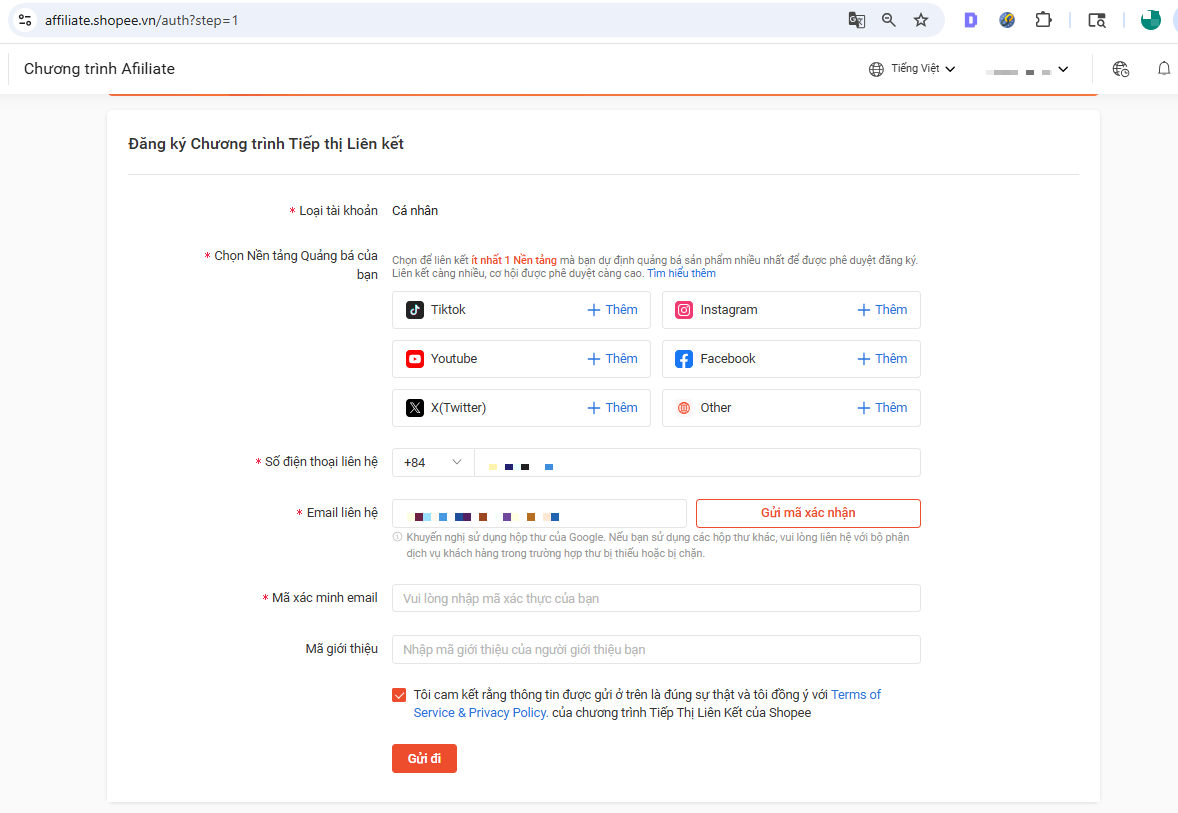1178x813 pixels.
Task: Add Other platform via Thêm
Action: (882, 407)
